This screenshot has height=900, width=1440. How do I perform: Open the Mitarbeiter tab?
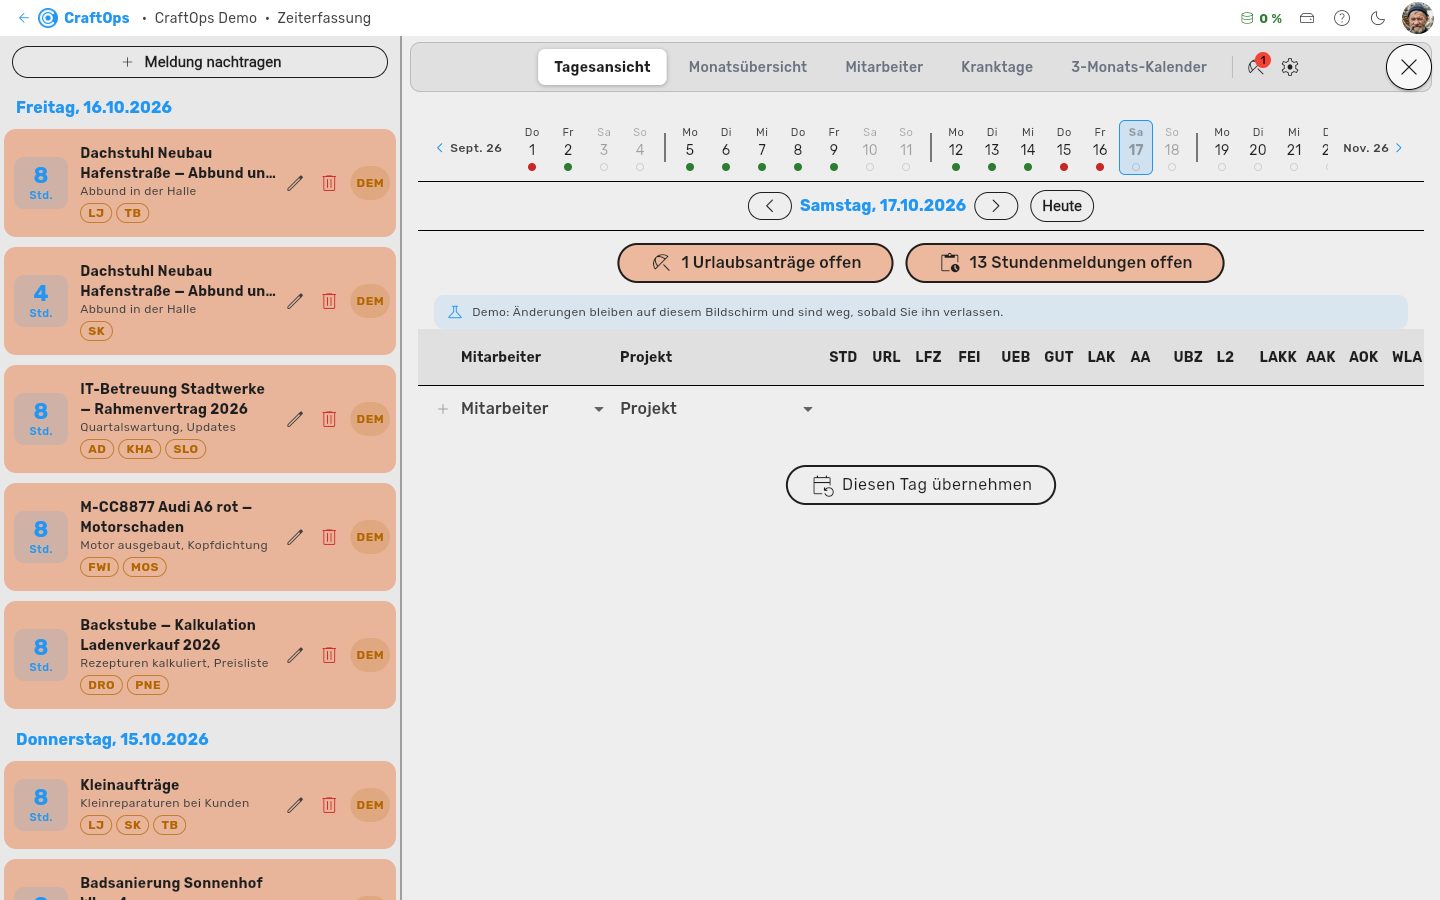coord(884,67)
